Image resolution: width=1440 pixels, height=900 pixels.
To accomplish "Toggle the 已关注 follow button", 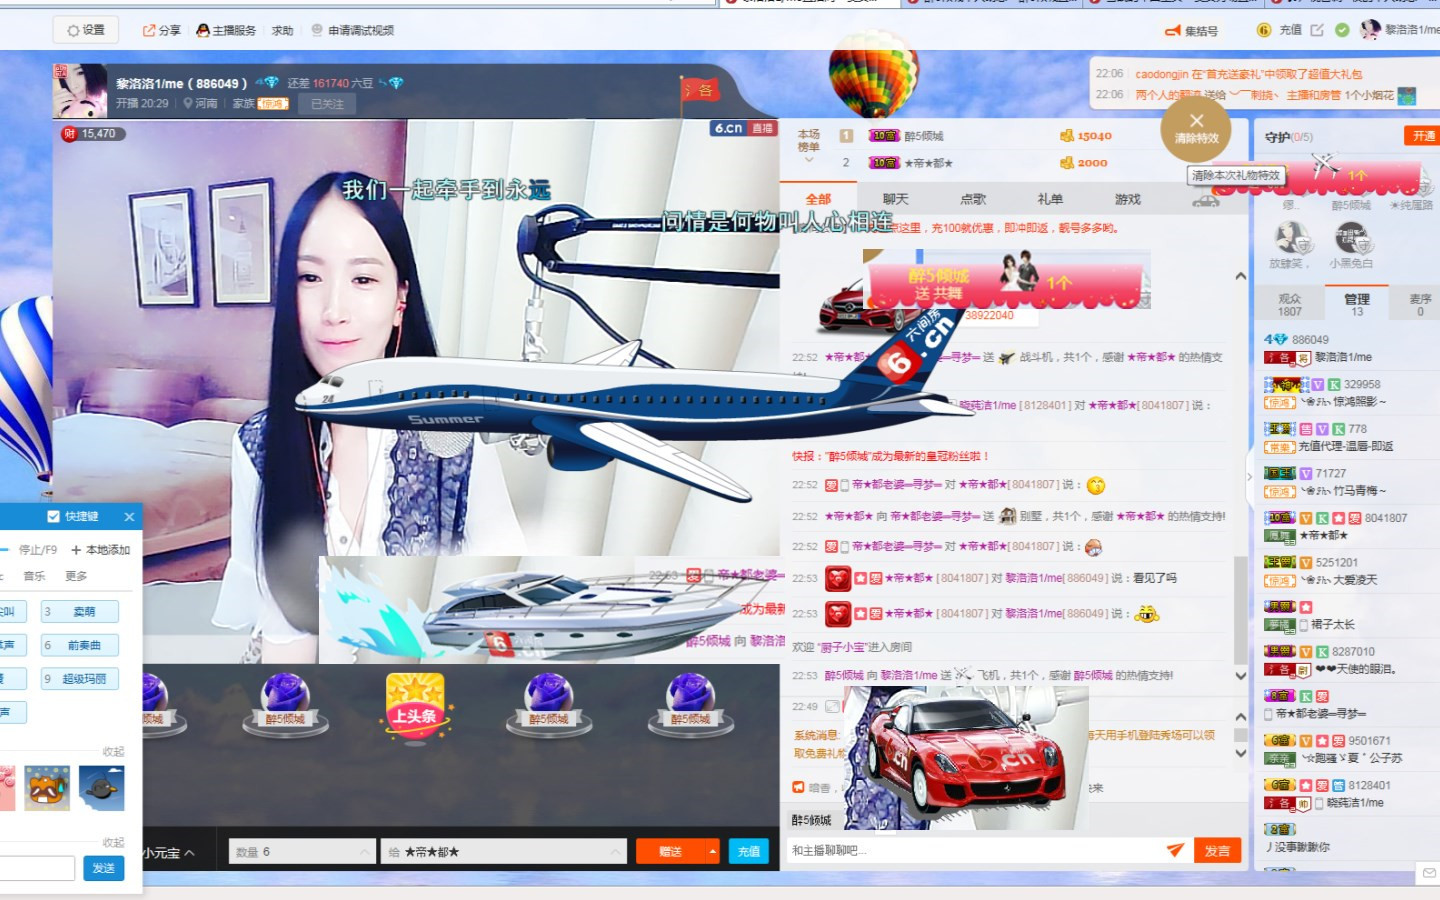I will coord(327,104).
